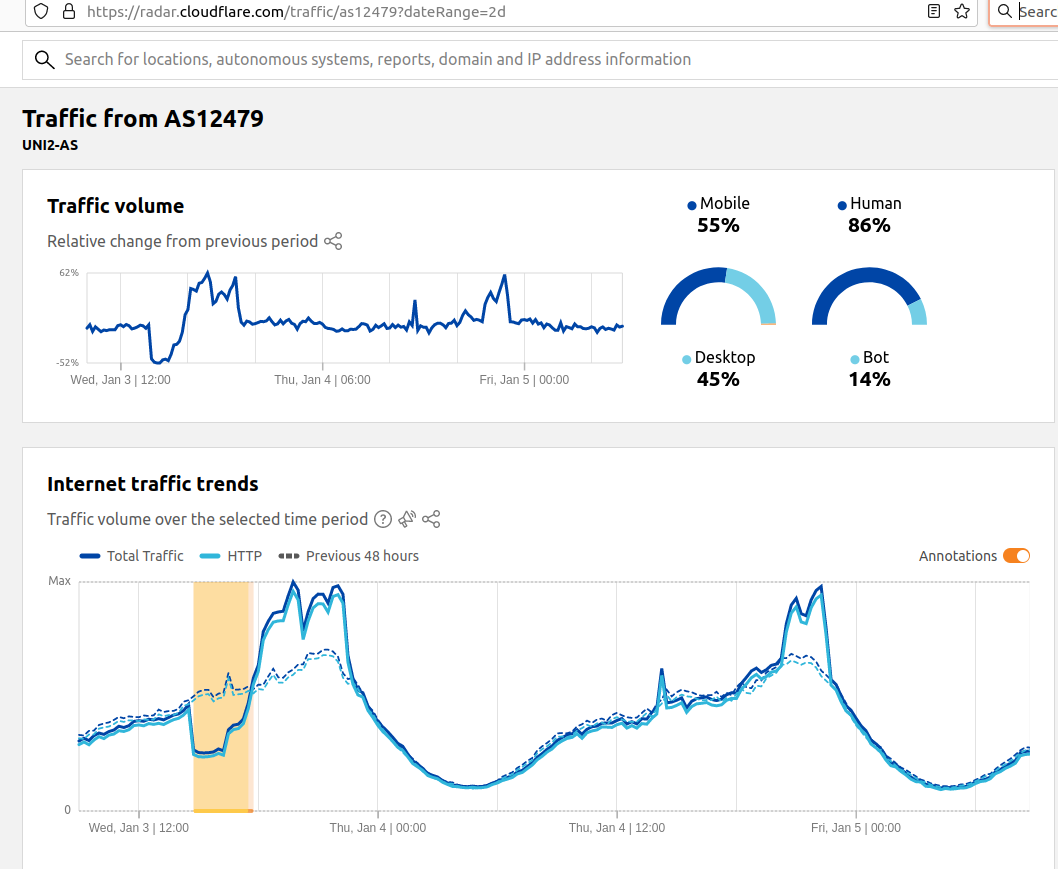Click 'Fri, Jan 5 | 00:00' in trends chart
Image resolution: width=1058 pixels, height=869 pixels.
tap(856, 828)
